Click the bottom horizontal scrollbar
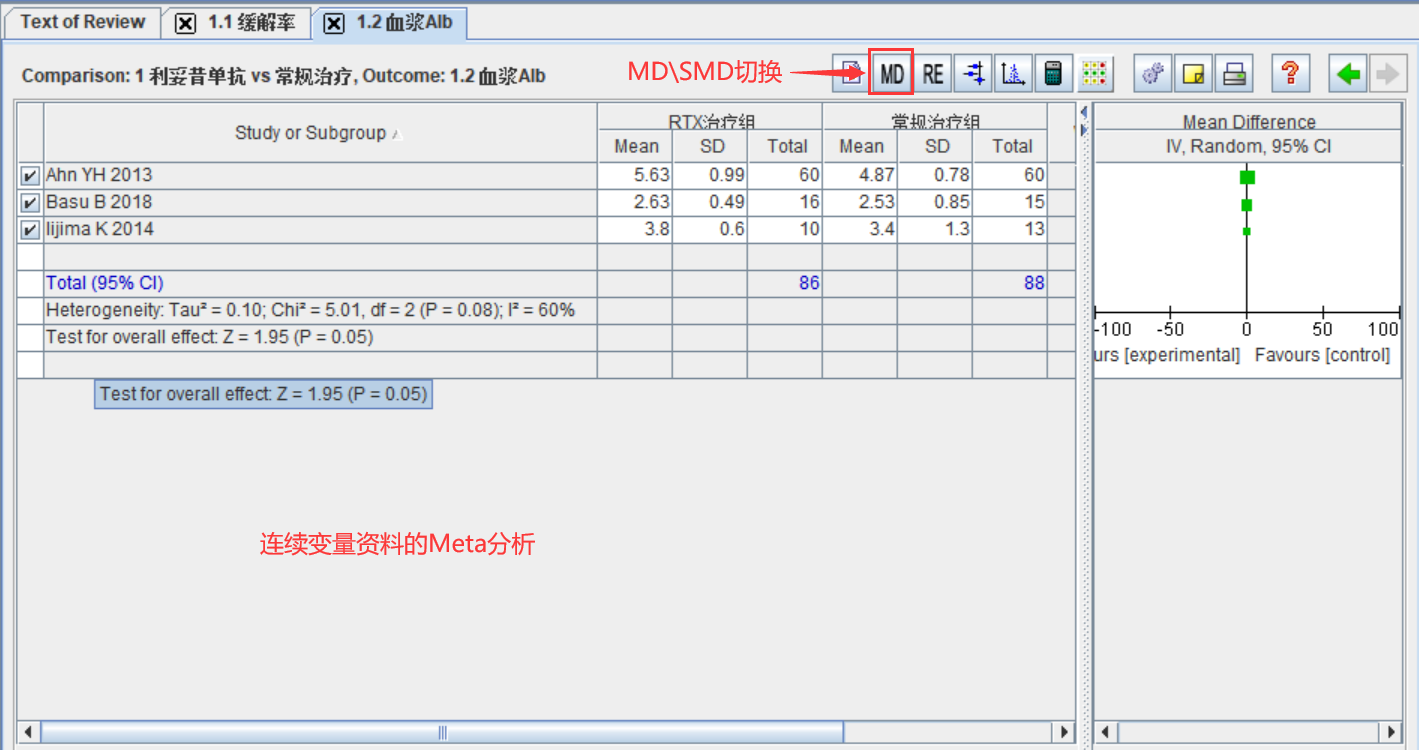Screen dimensions: 1419x750 (440, 732)
